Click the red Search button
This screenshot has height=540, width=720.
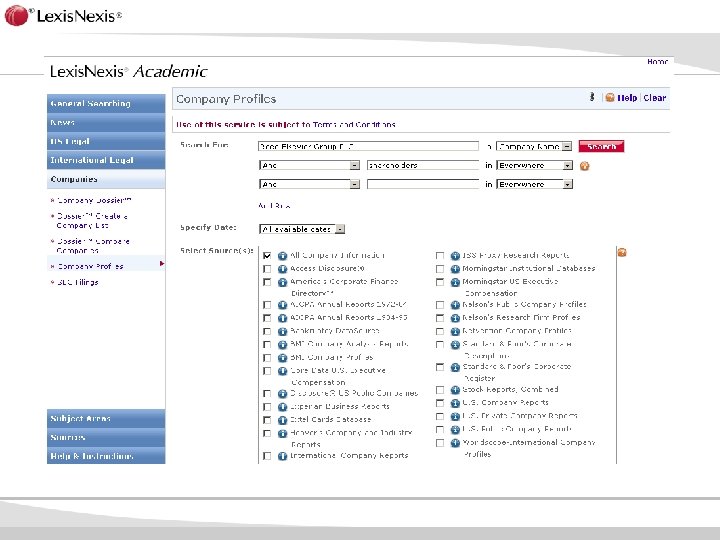point(602,146)
